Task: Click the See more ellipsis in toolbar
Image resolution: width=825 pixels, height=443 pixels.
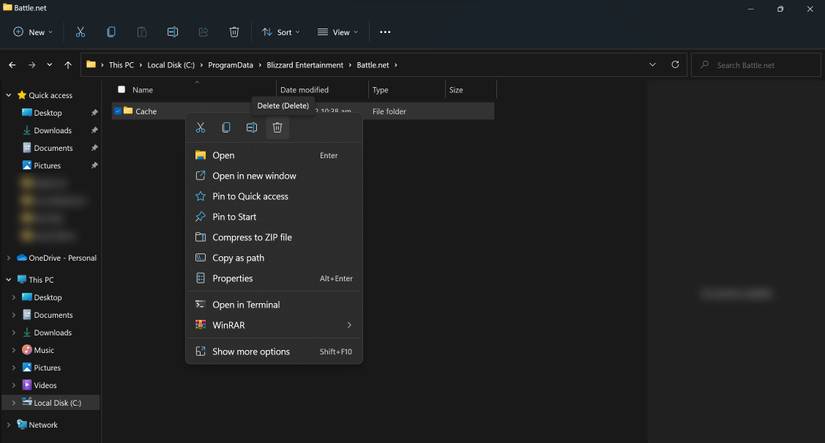Action: (385, 32)
